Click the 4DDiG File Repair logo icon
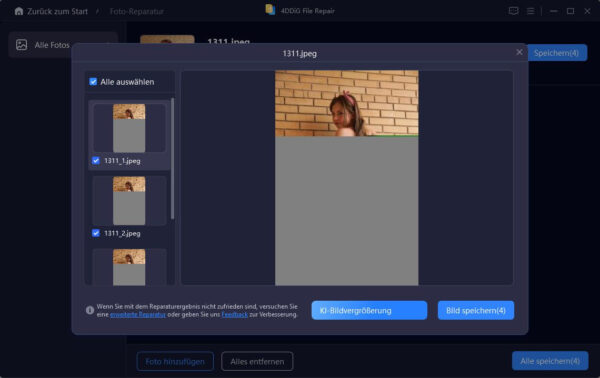 point(270,10)
